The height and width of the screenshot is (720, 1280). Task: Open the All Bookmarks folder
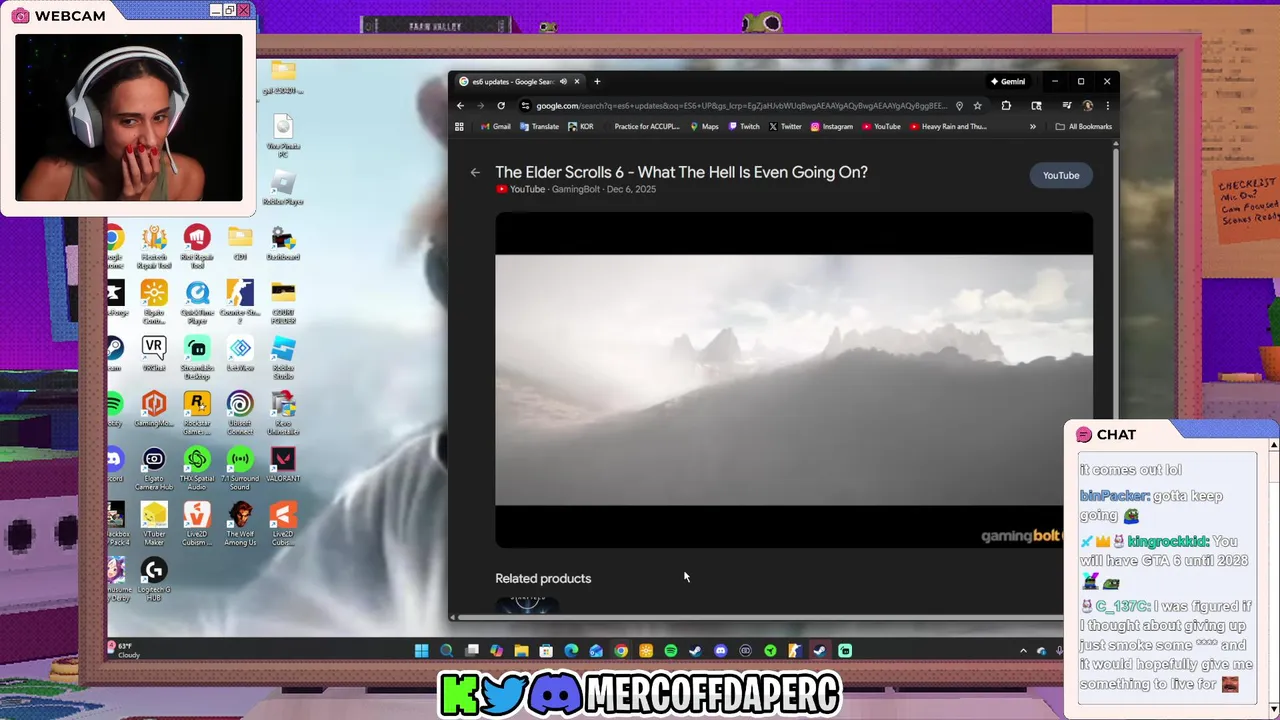[1083, 127]
